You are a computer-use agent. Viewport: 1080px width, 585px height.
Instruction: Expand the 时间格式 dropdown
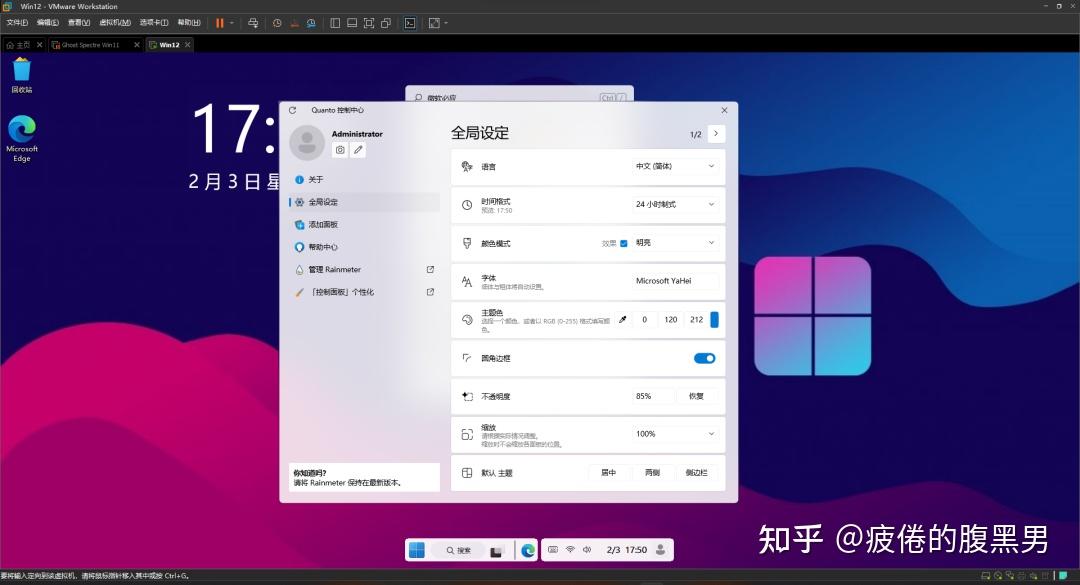pos(674,205)
